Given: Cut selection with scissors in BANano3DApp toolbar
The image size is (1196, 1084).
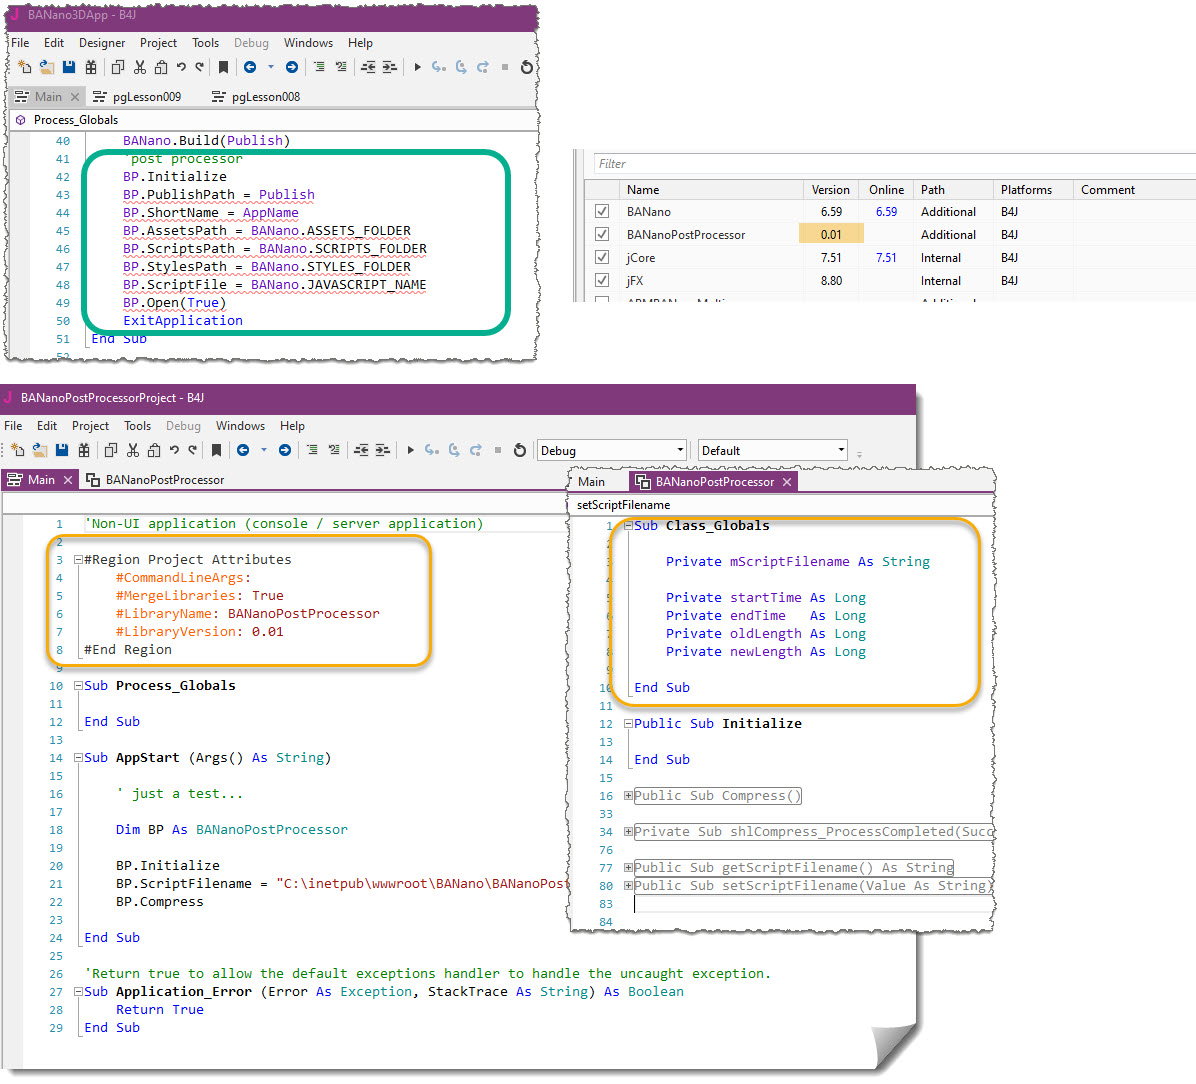Looking at the screenshot, I should coord(140,67).
